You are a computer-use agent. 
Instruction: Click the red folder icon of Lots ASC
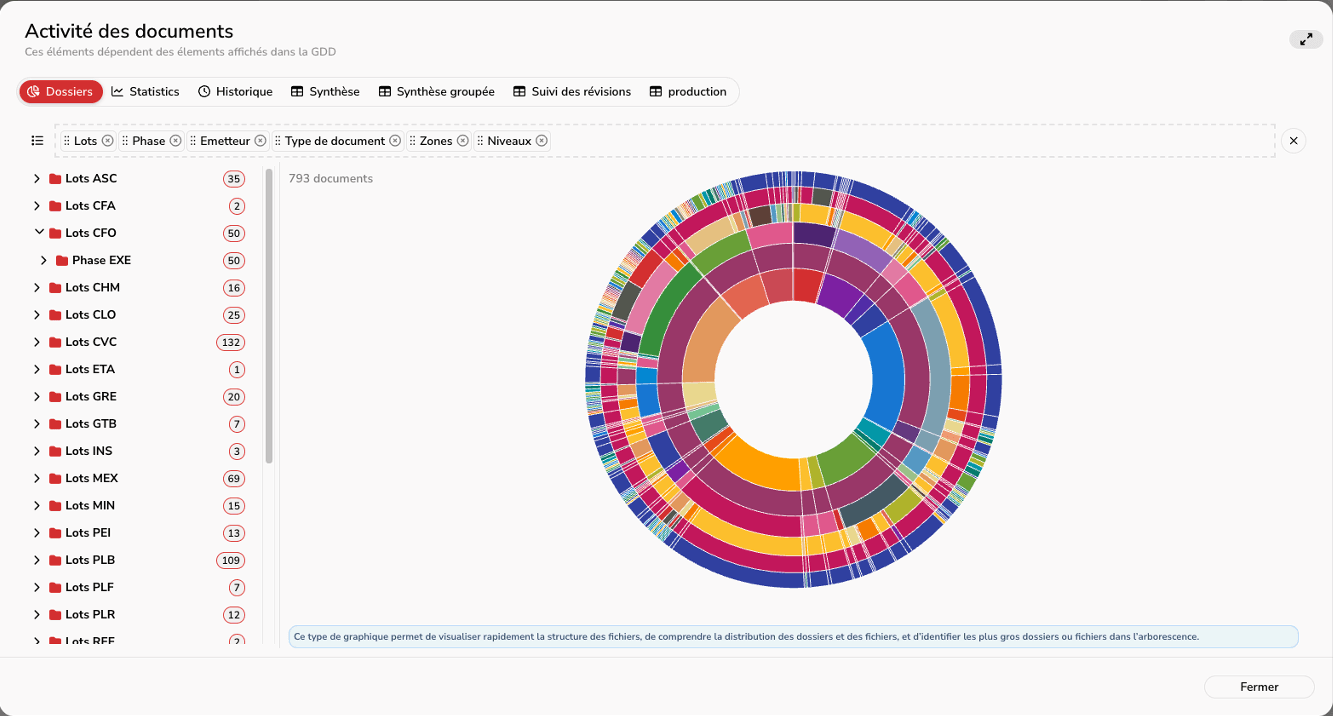(x=55, y=179)
